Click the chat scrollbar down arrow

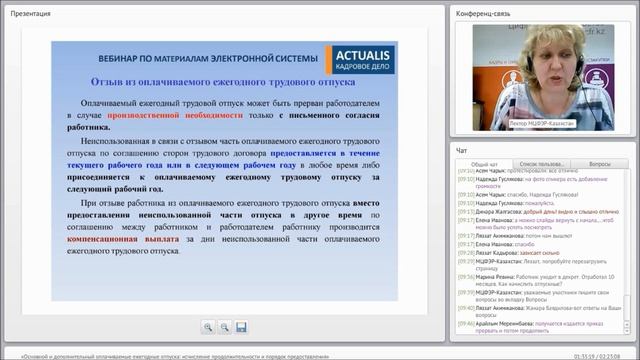[627, 331]
